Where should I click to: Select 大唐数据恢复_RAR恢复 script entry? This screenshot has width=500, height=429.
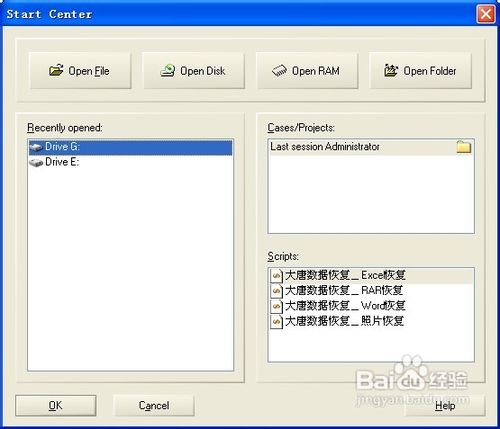point(371,291)
